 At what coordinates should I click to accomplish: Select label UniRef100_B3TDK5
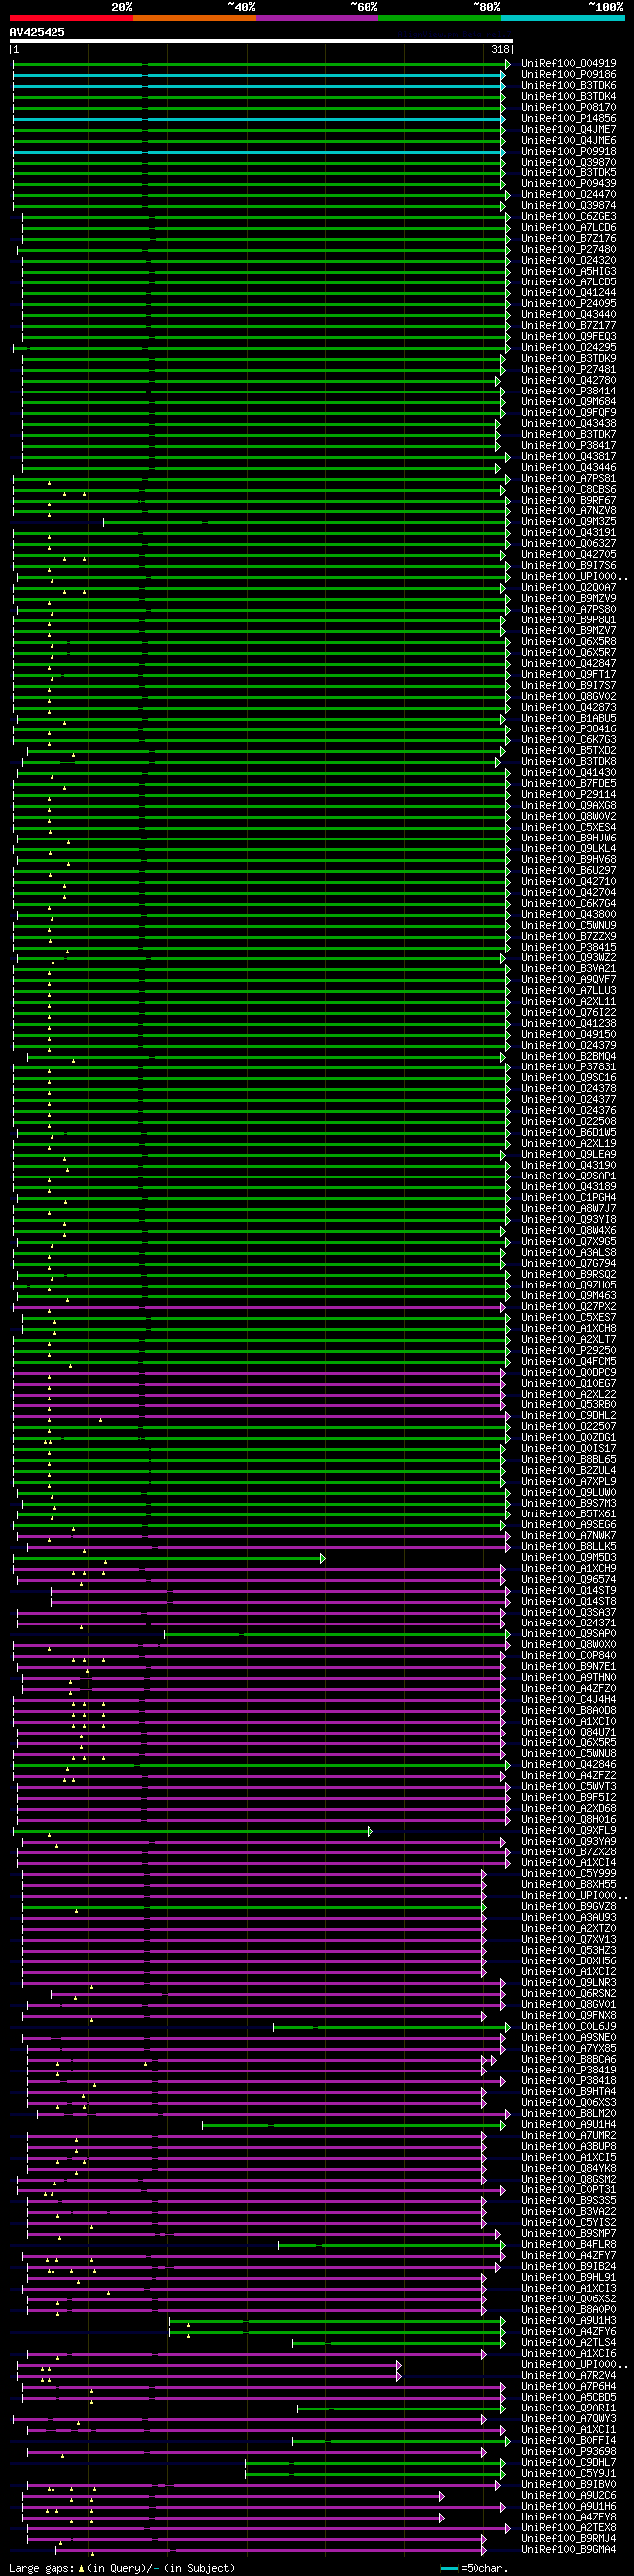[x=568, y=173]
